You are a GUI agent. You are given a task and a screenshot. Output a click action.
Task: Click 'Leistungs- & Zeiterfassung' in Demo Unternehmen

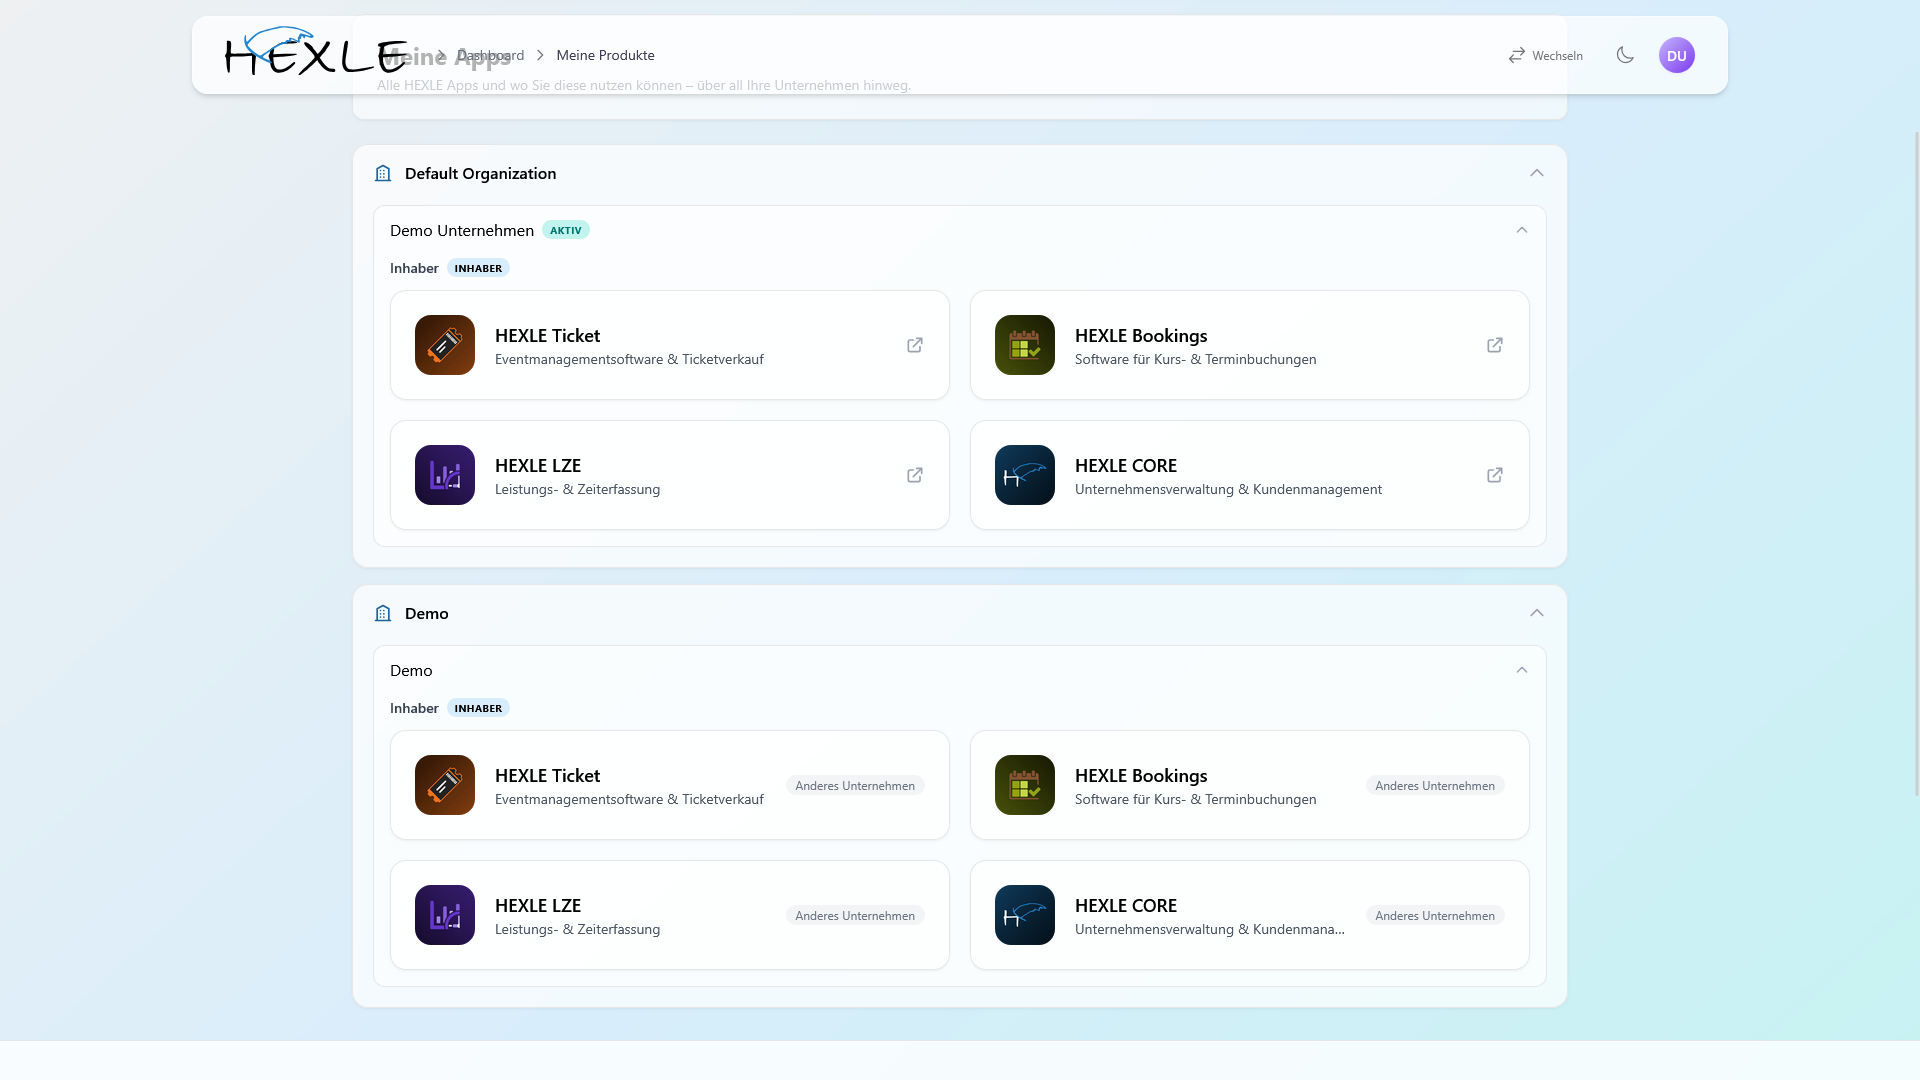click(x=577, y=489)
